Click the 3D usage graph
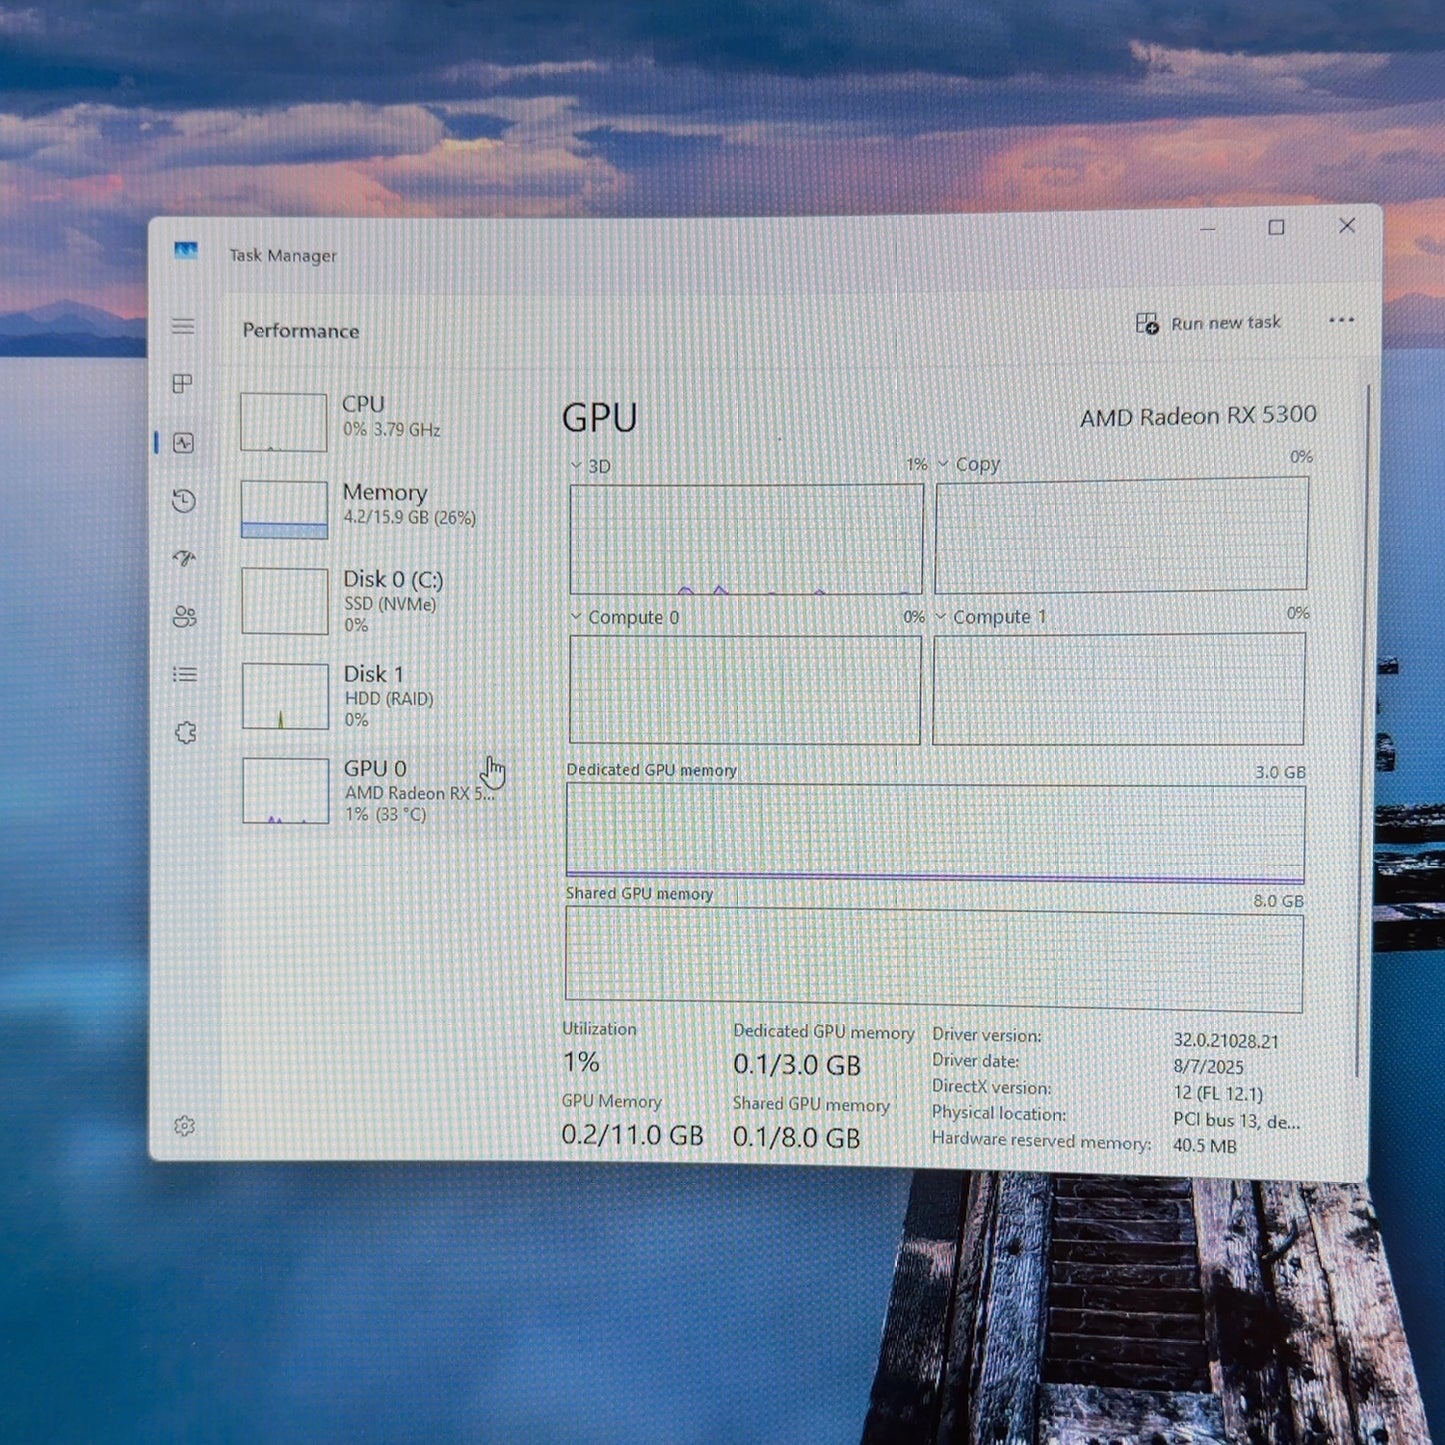Image resolution: width=1445 pixels, height=1445 pixels. [746, 539]
